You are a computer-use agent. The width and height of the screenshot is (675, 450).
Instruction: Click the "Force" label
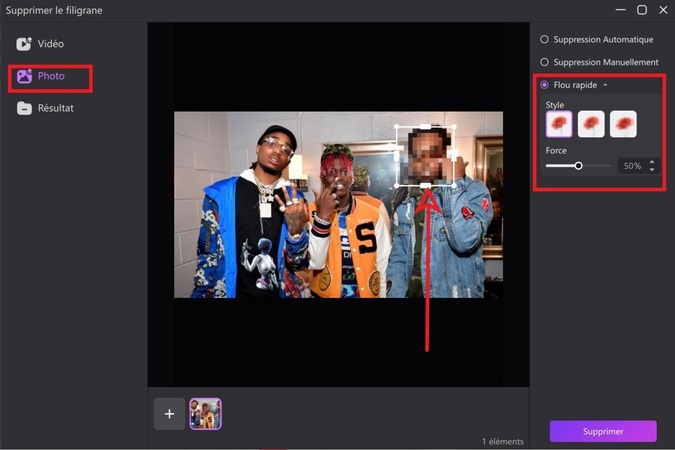point(556,151)
